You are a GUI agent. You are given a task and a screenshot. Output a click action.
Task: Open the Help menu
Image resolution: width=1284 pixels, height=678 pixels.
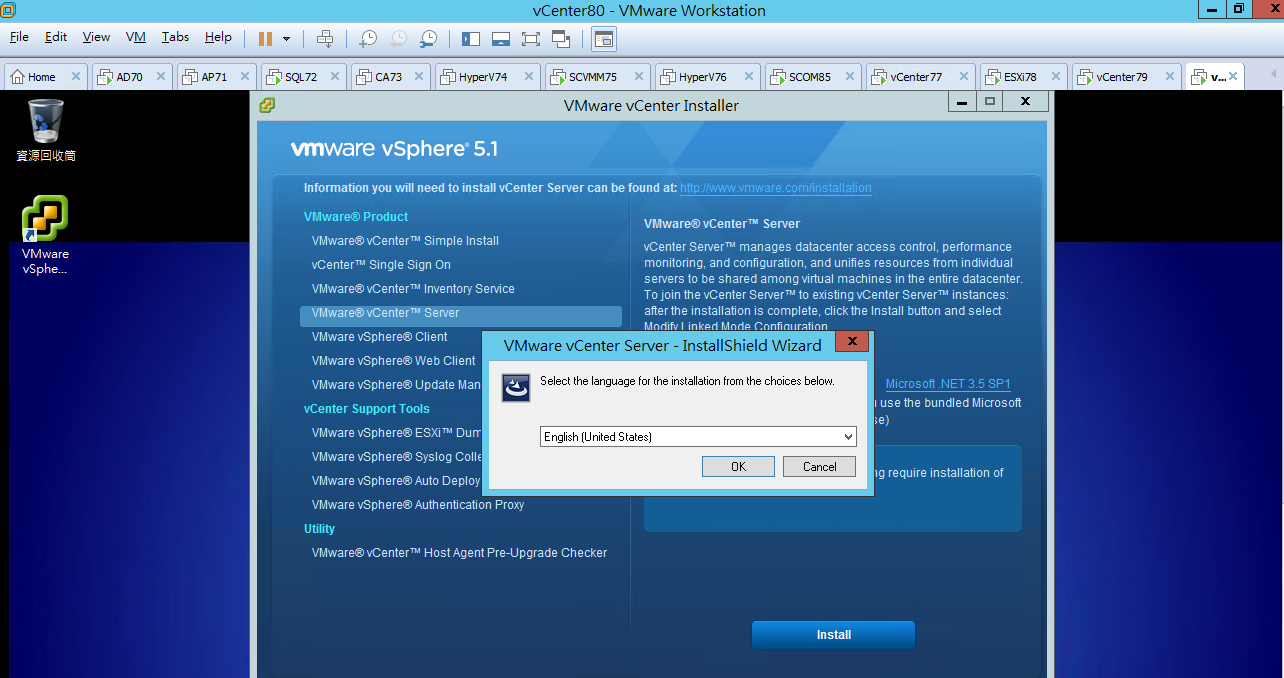coord(218,37)
